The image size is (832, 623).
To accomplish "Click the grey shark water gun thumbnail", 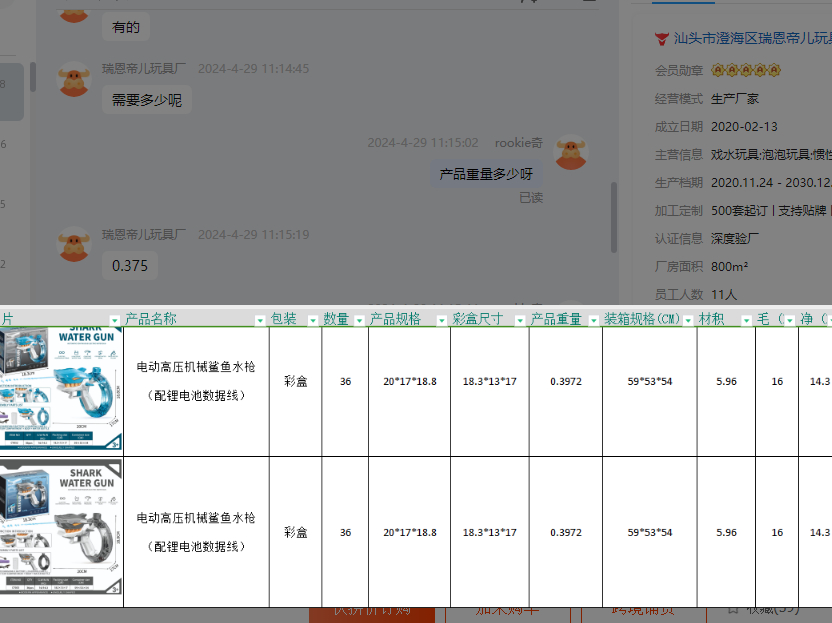I will [61, 532].
